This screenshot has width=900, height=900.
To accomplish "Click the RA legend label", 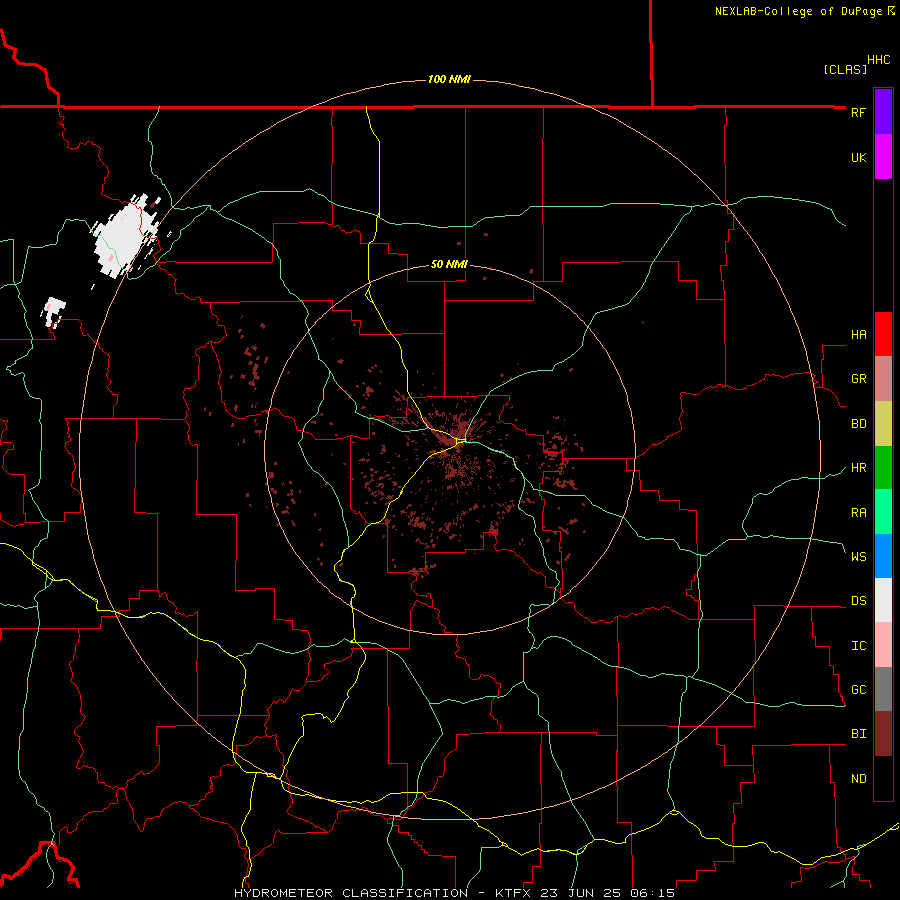I will click(x=858, y=513).
